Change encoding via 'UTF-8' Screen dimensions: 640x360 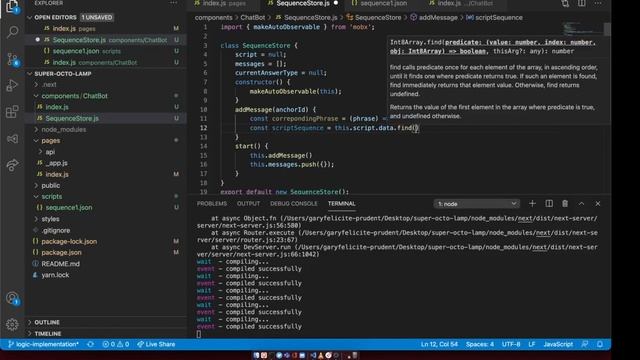click(x=511, y=344)
